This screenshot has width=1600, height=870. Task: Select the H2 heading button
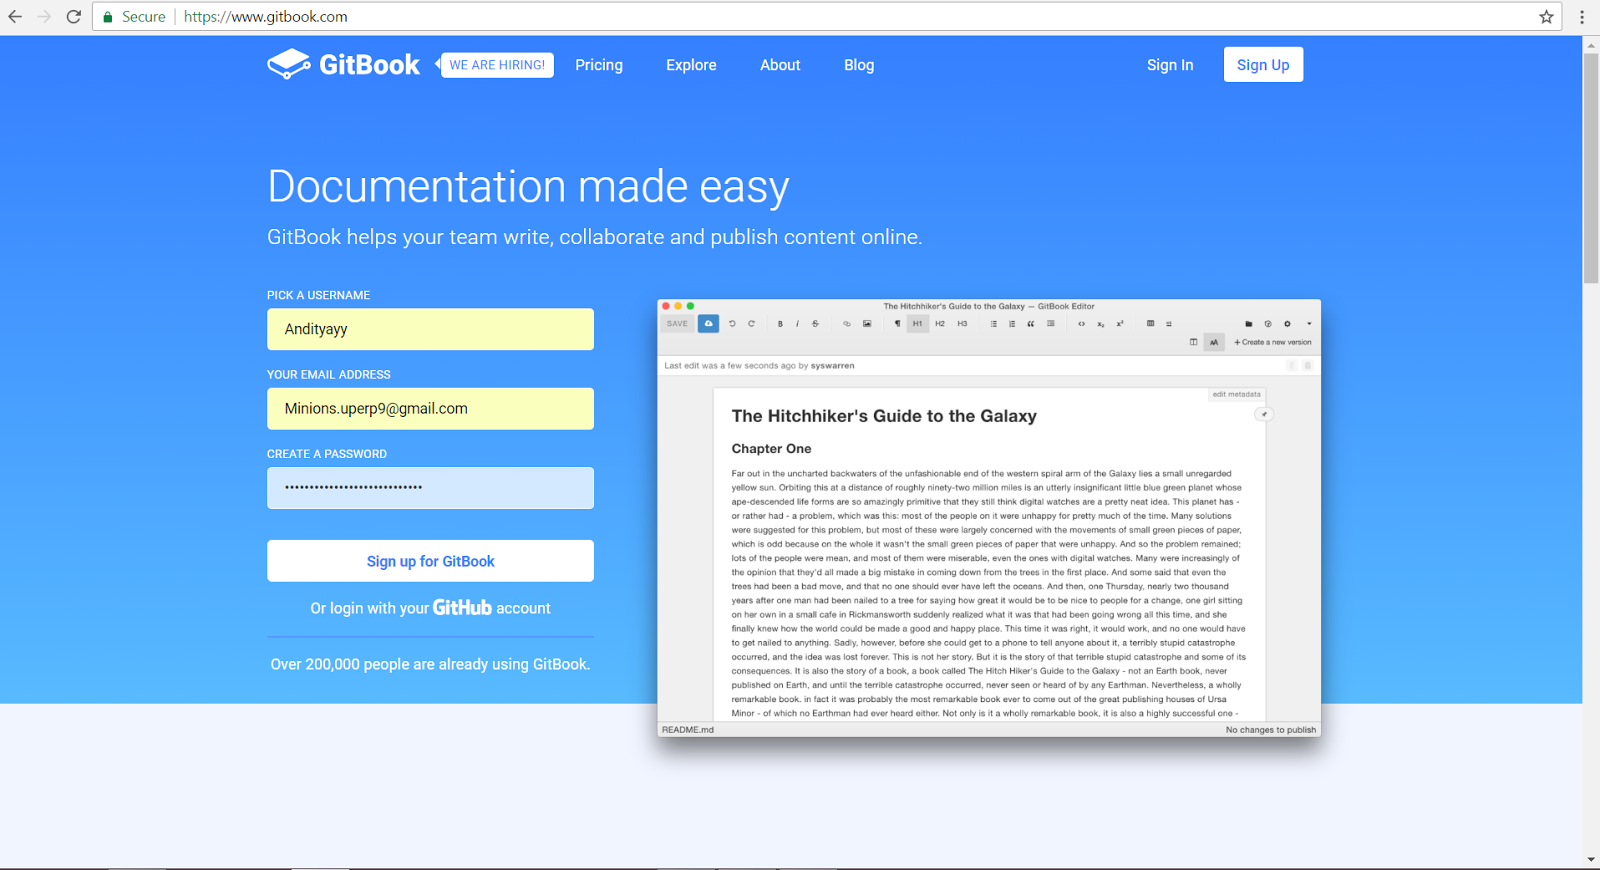(940, 324)
